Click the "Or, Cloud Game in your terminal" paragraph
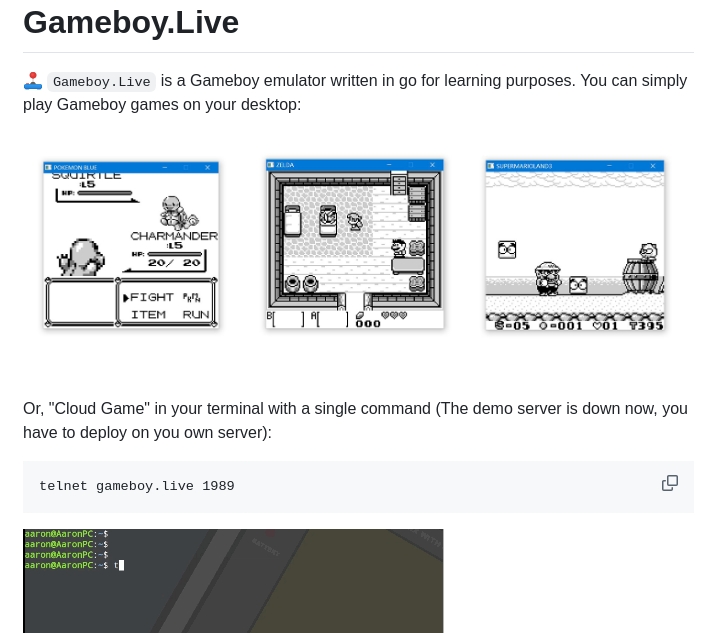This screenshot has height=633, width=707. click(355, 420)
